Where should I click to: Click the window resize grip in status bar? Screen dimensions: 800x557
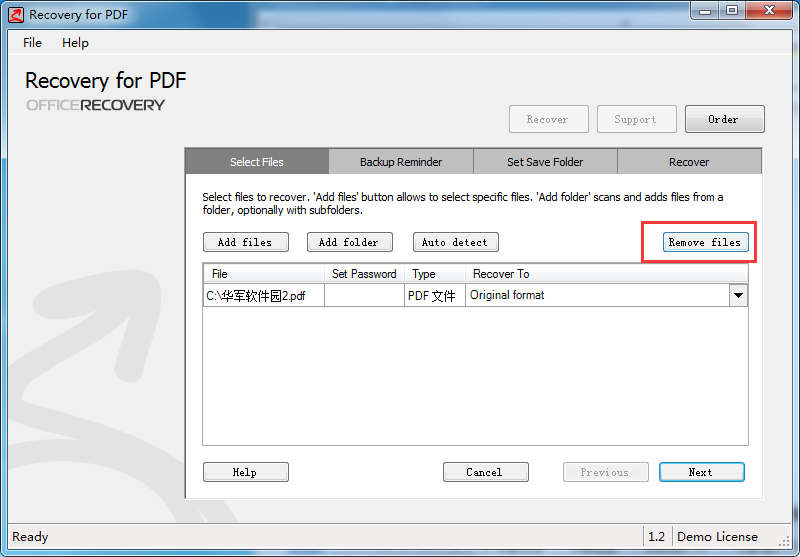pyautogui.click(x=785, y=542)
